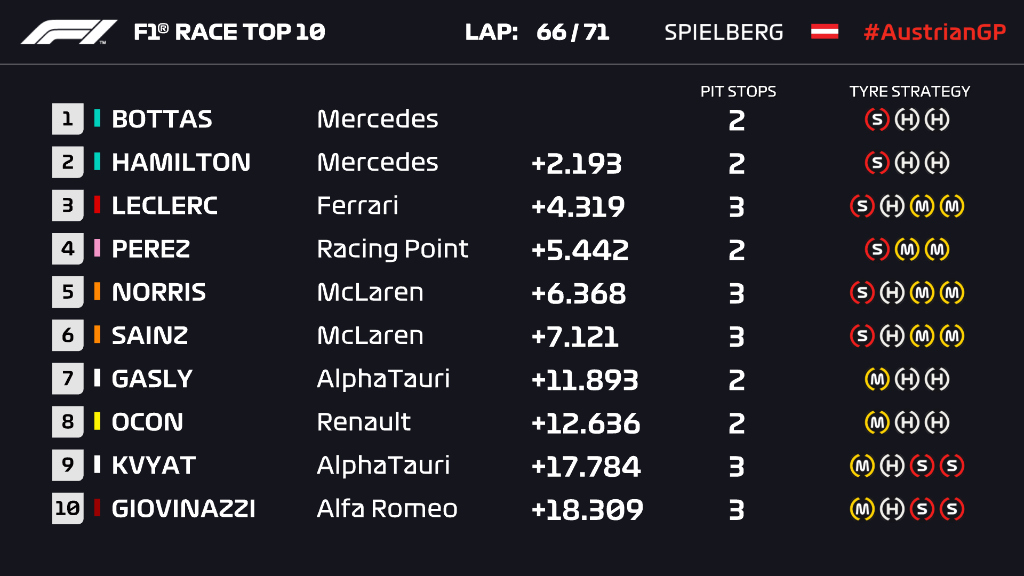Click the soft tyre icon in Bottas' strategy
The image size is (1024, 576).
[876, 119]
